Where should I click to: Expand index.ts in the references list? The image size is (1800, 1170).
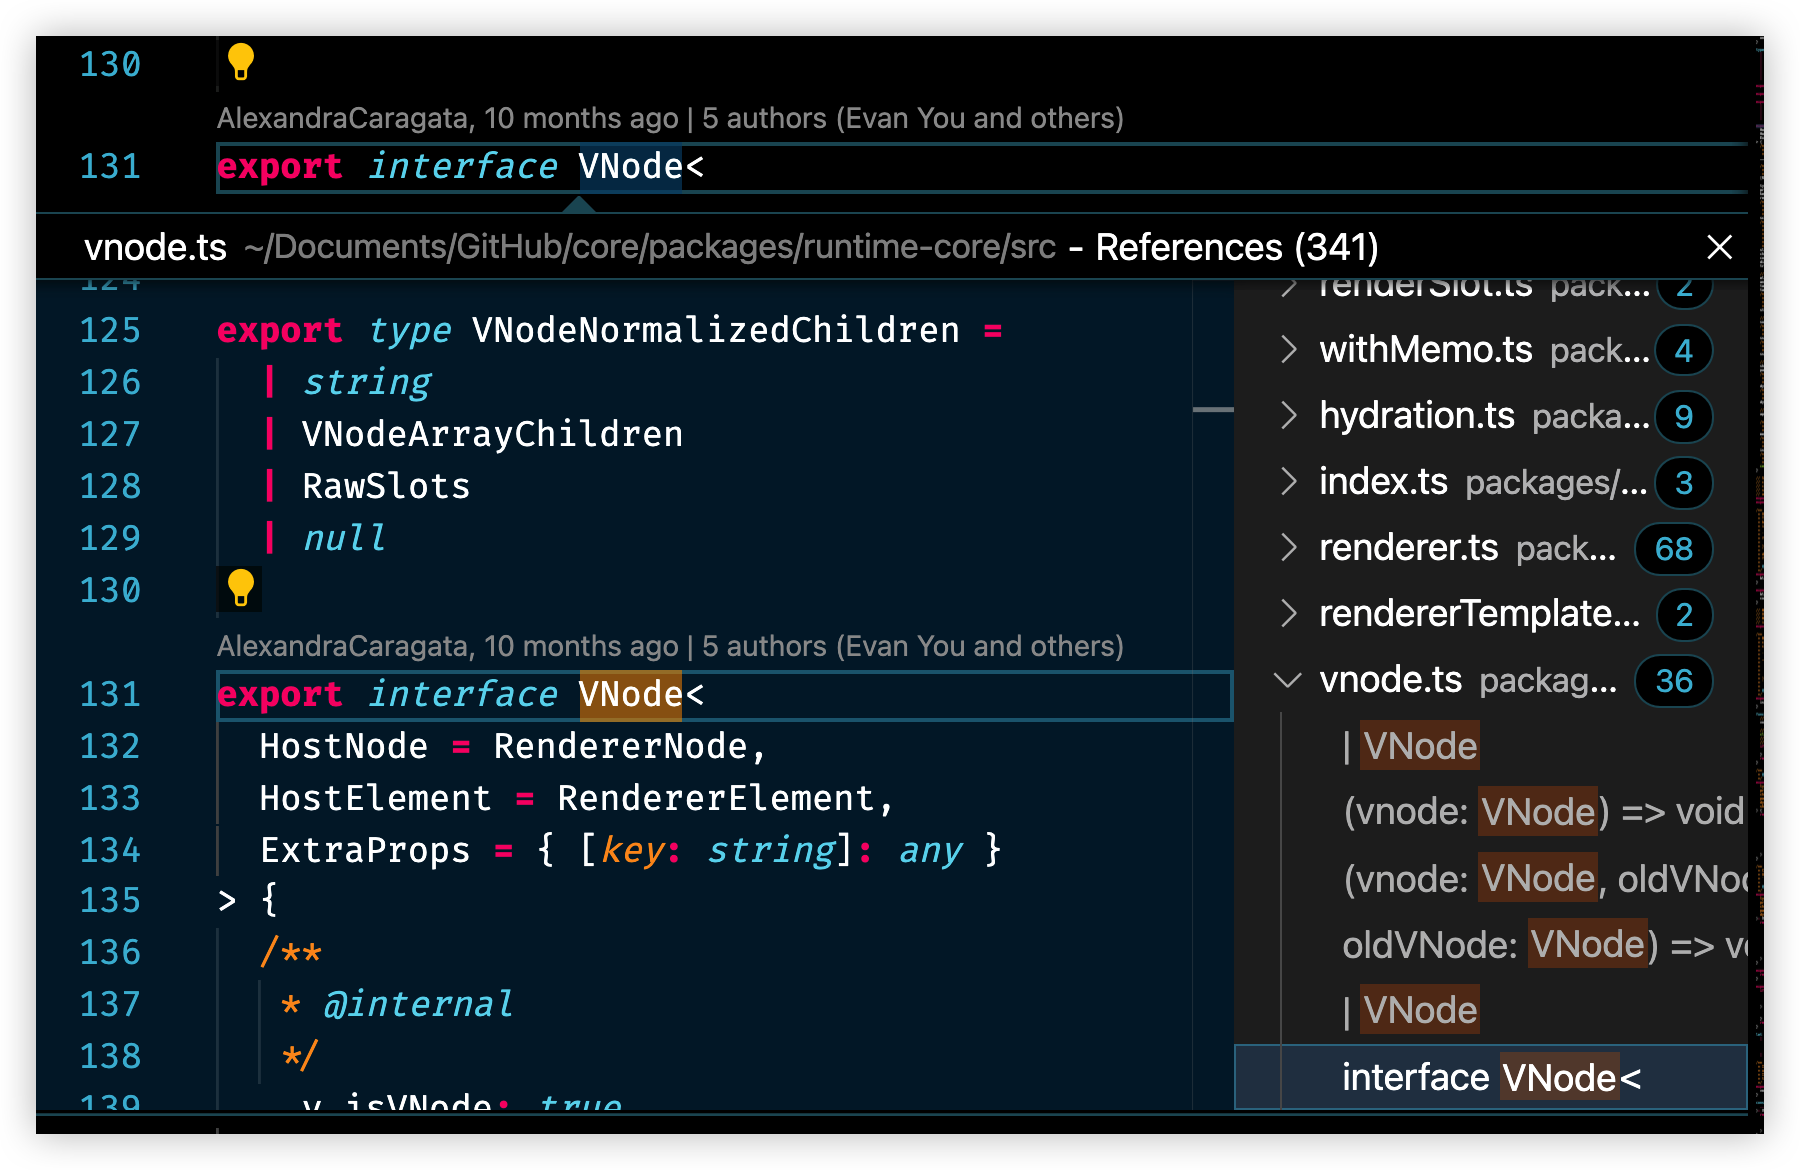pyautogui.click(x=1289, y=482)
